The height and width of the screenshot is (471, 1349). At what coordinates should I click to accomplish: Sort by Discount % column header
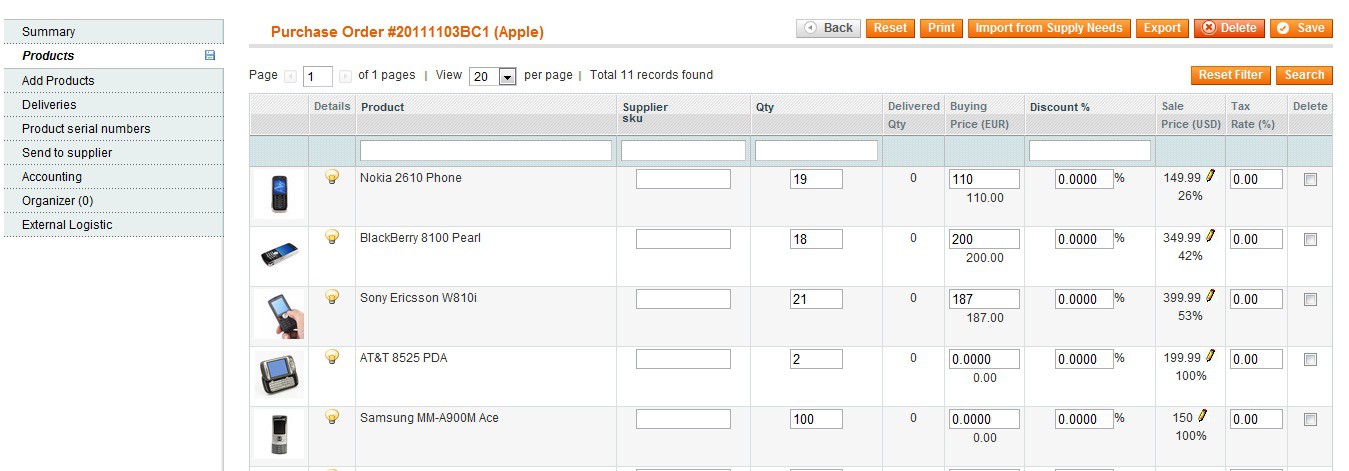(1060, 107)
